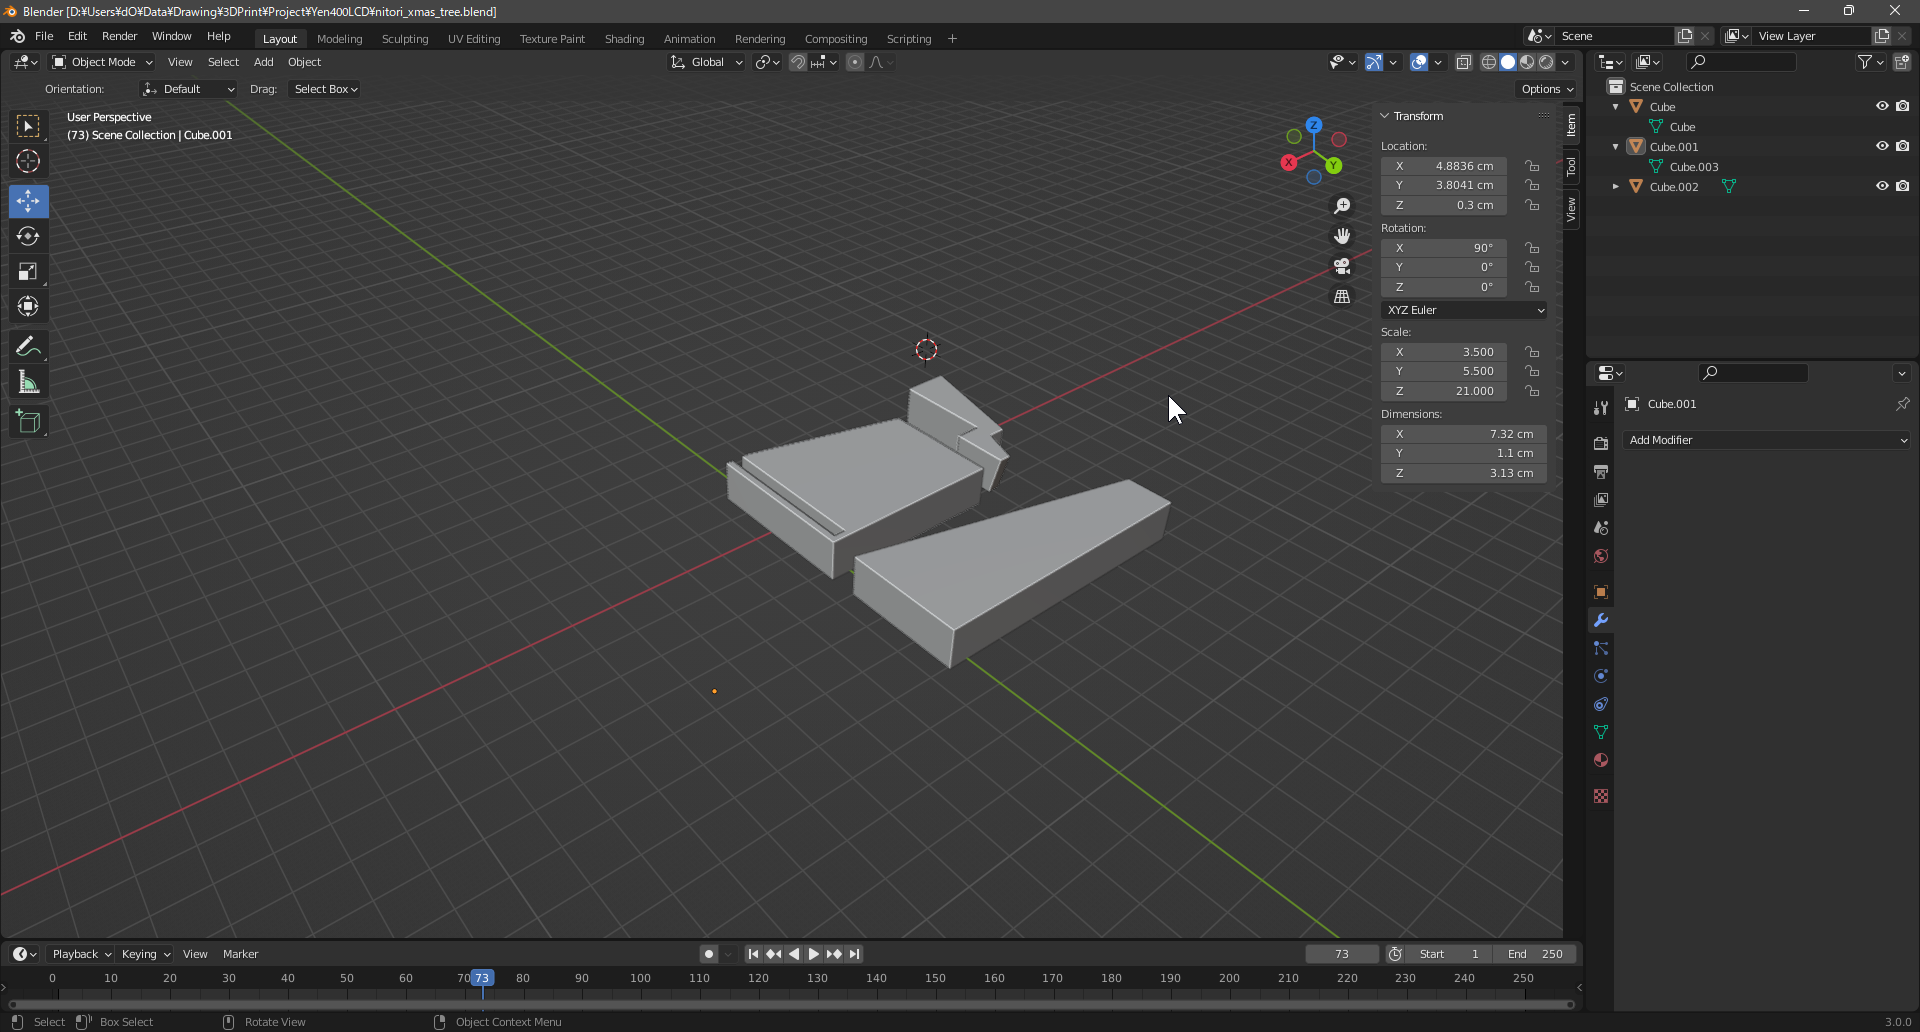
Task: Open the Particles properties tab
Action: point(1601,648)
